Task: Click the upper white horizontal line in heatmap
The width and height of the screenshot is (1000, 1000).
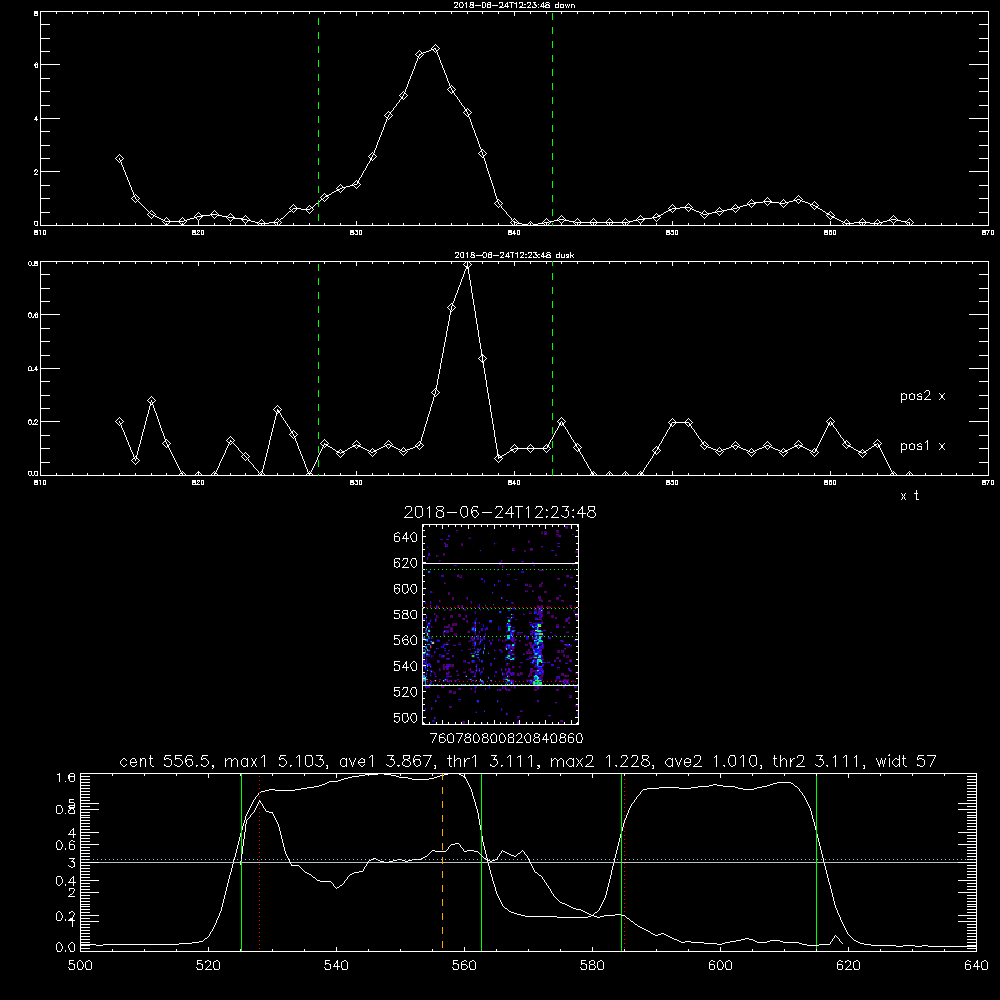Action: [500, 564]
